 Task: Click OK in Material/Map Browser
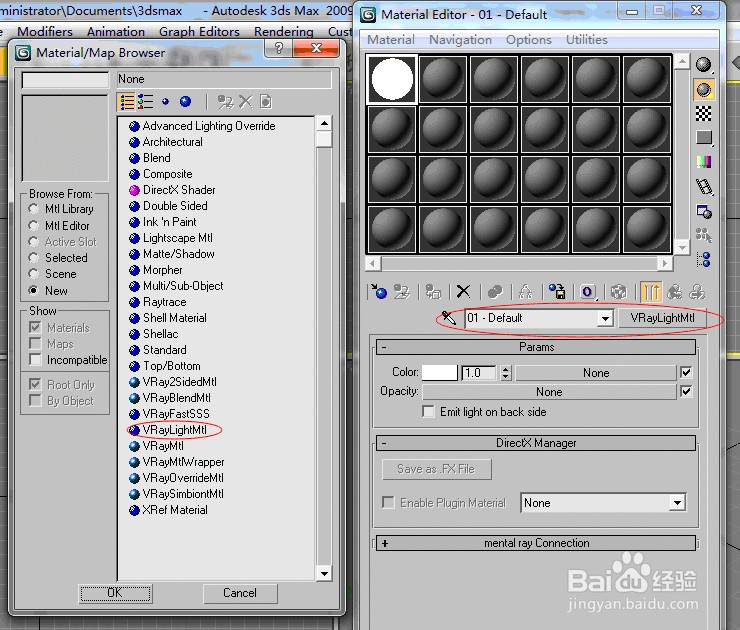115,593
